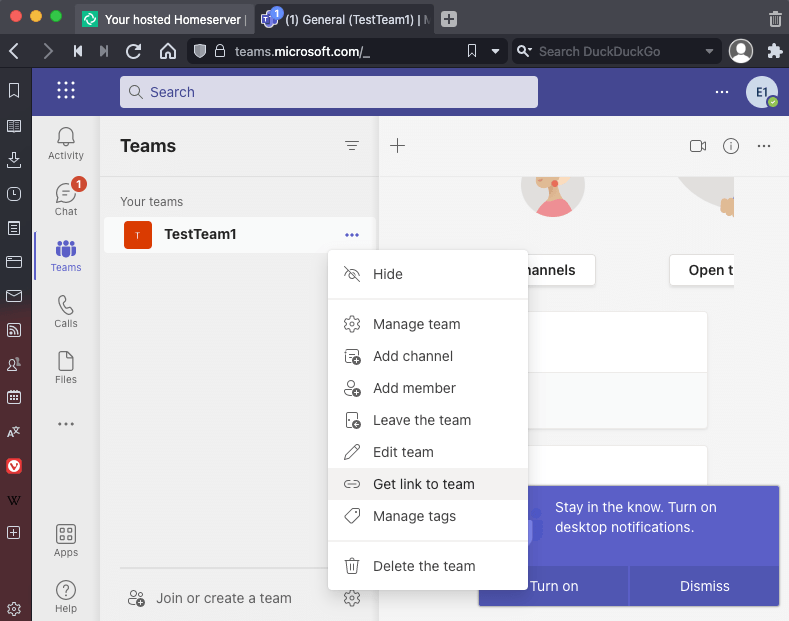This screenshot has height=621, width=789.
Task: Open manage teams gear icon at bottom
Action: pyautogui.click(x=352, y=598)
